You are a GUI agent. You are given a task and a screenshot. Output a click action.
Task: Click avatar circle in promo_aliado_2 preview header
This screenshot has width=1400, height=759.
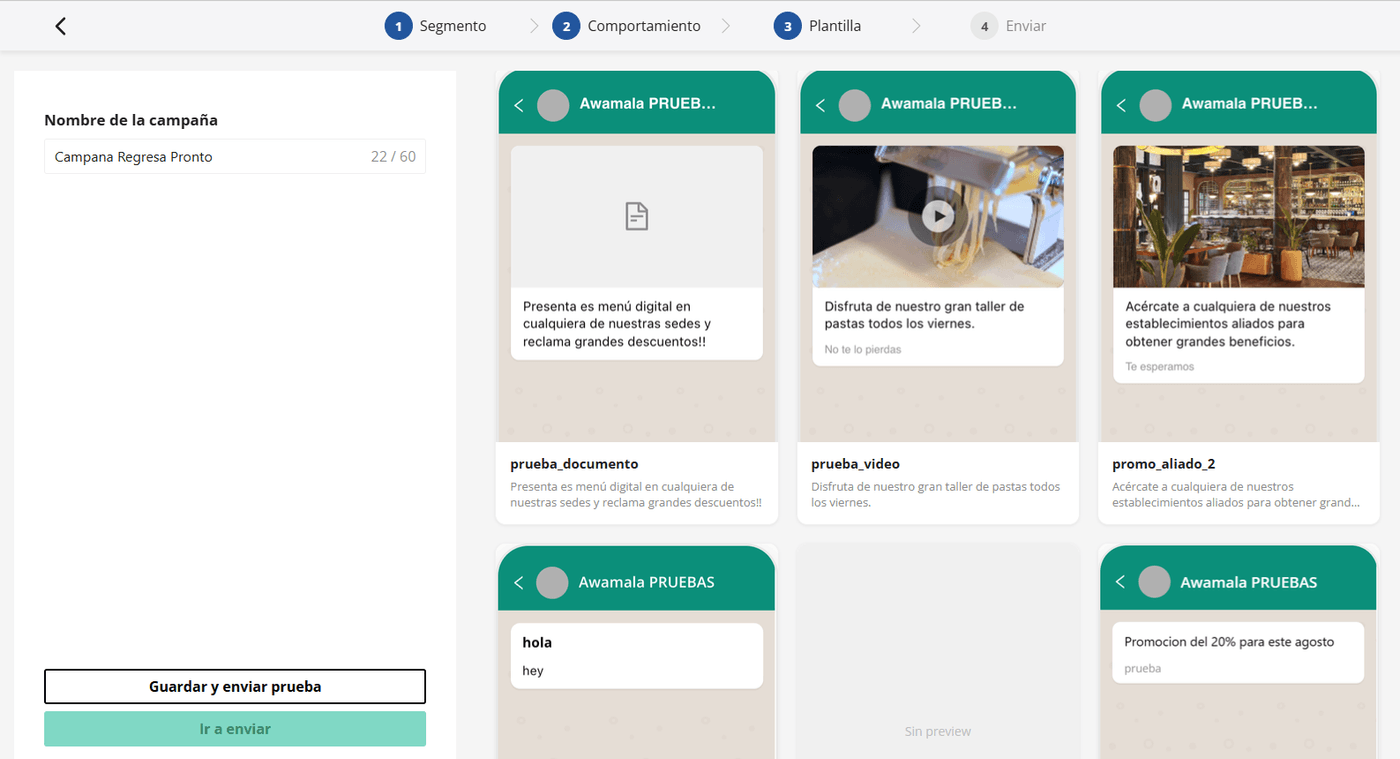[1155, 105]
